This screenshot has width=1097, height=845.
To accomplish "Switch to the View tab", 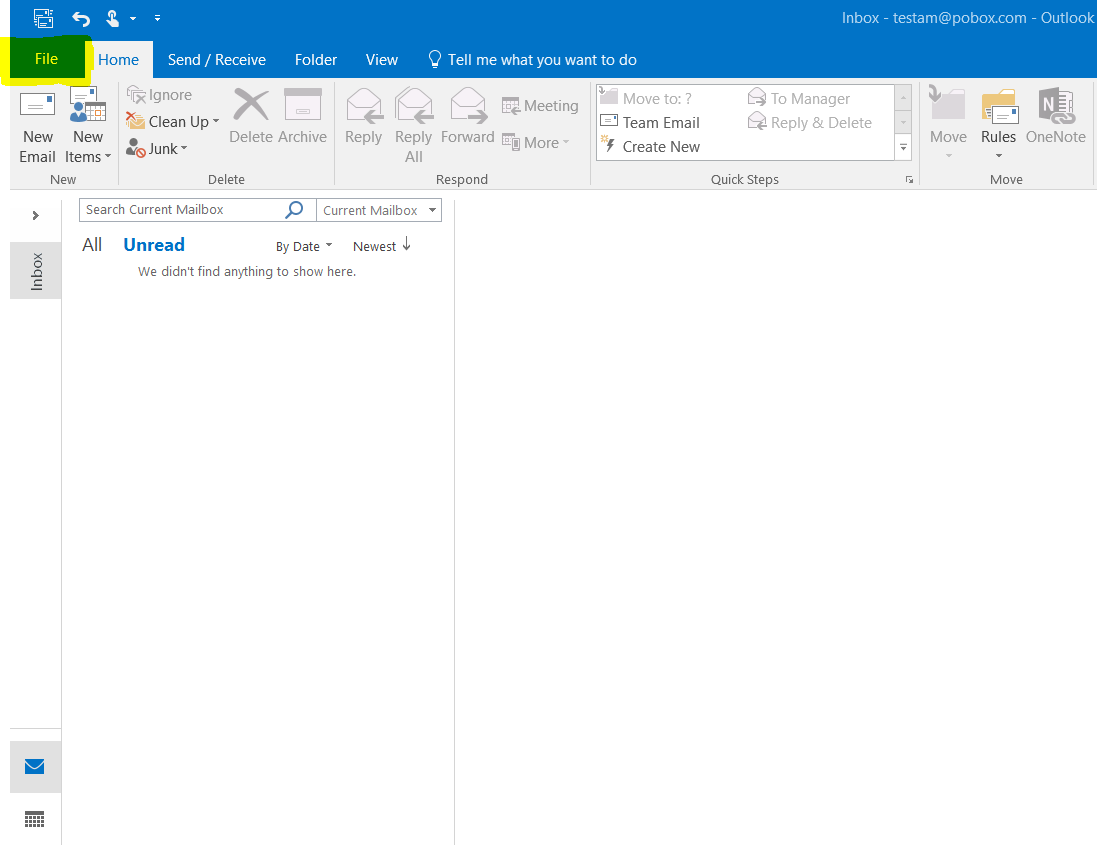I will point(381,60).
